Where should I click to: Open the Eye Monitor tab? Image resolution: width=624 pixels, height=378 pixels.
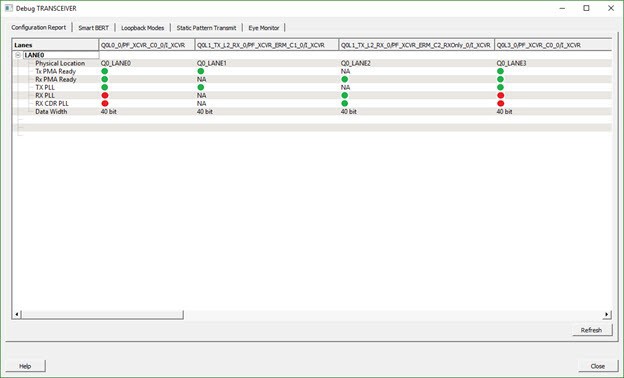(264, 28)
